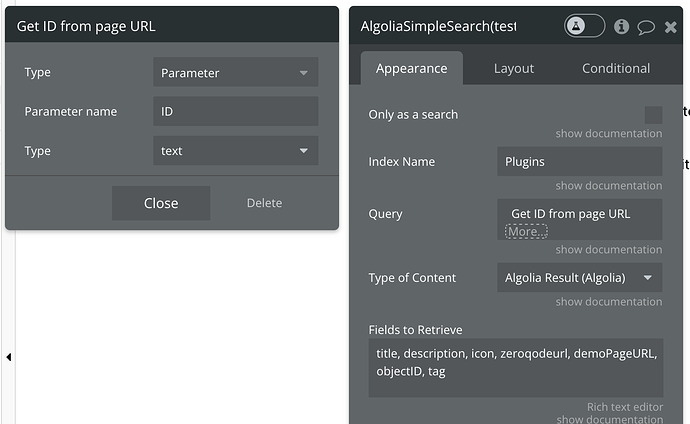The height and width of the screenshot is (424, 690).
Task: Click the Get ID from page URL popup title
Action: (x=86, y=26)
